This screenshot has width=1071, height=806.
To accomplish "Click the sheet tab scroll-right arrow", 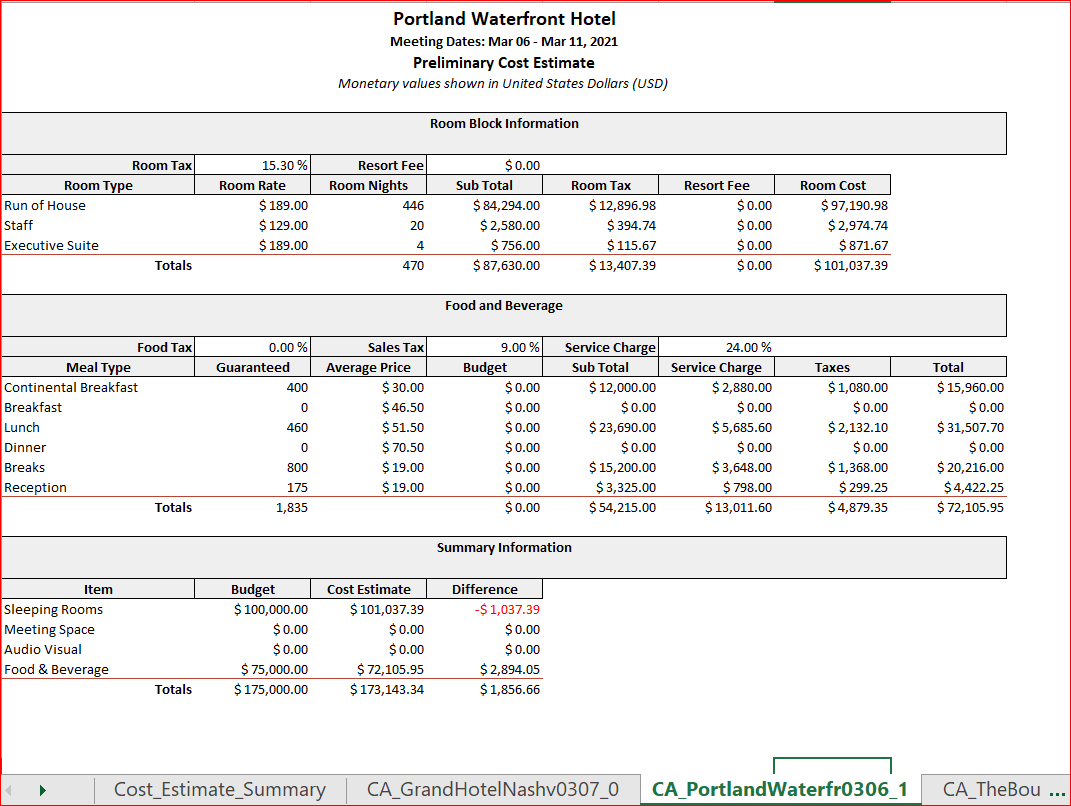I will point(42,790).
